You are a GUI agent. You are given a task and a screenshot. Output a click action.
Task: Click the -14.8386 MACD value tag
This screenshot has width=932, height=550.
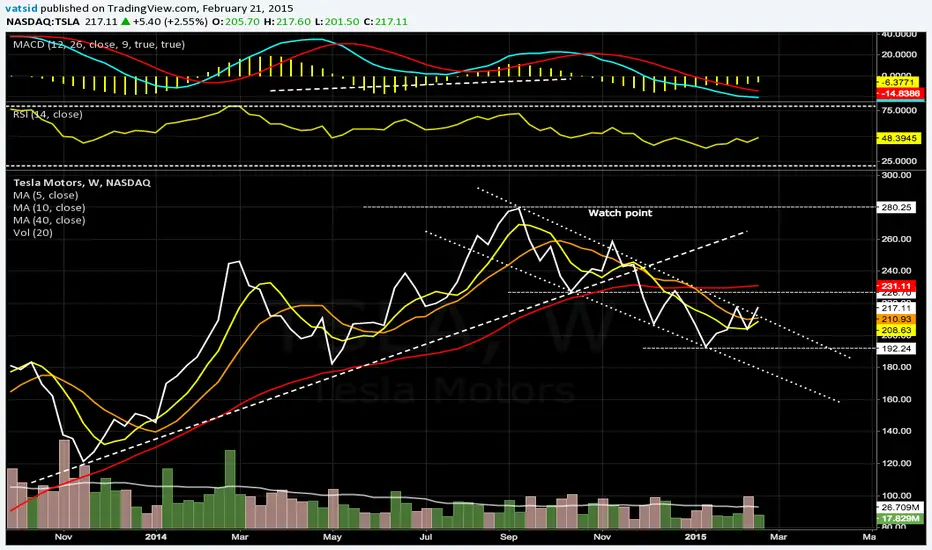click(x=899, y=93)
